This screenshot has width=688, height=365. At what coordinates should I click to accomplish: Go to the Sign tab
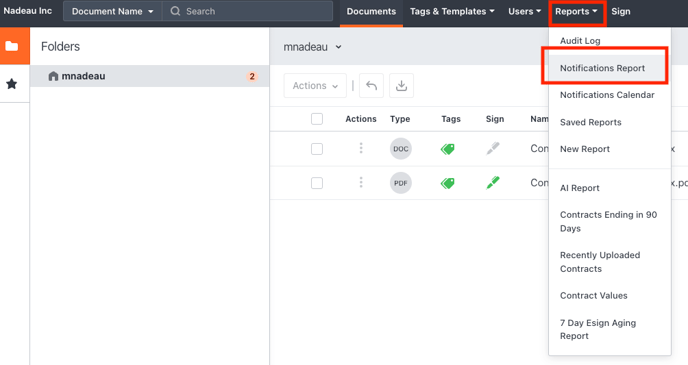[621, 11]
